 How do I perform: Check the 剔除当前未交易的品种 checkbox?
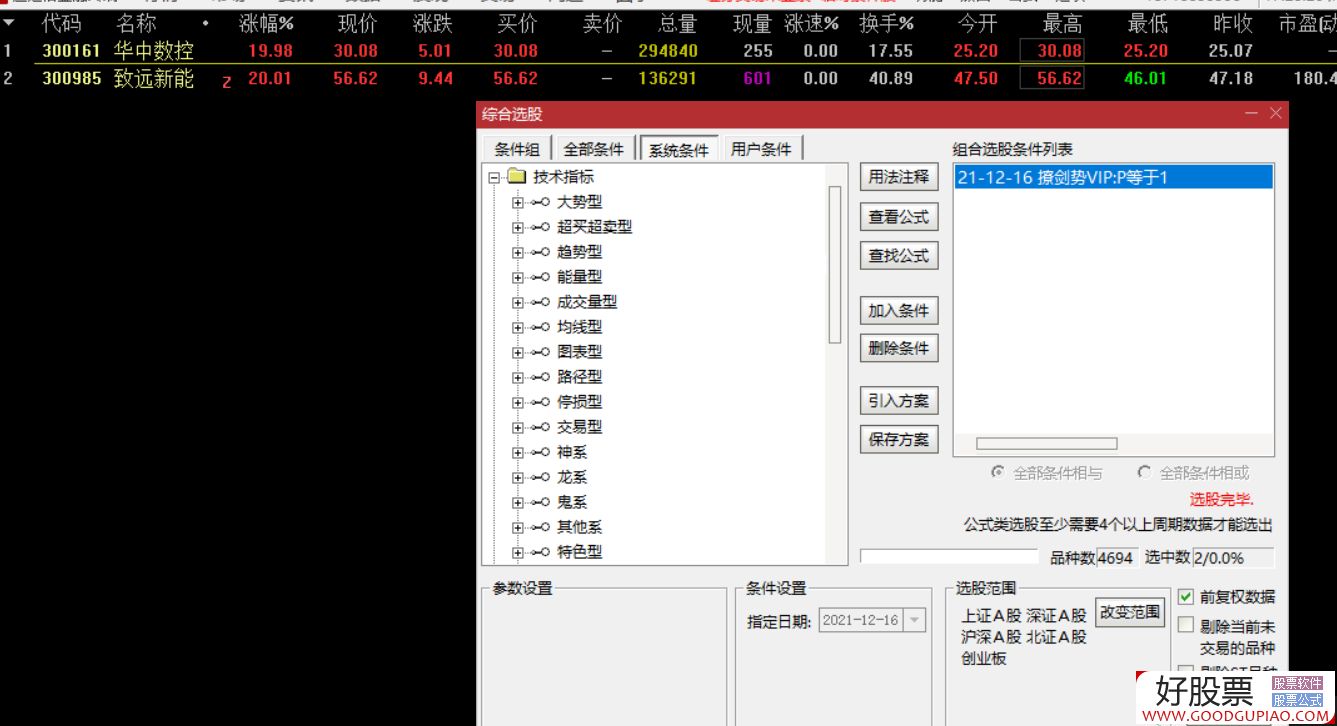[1186, 625]
